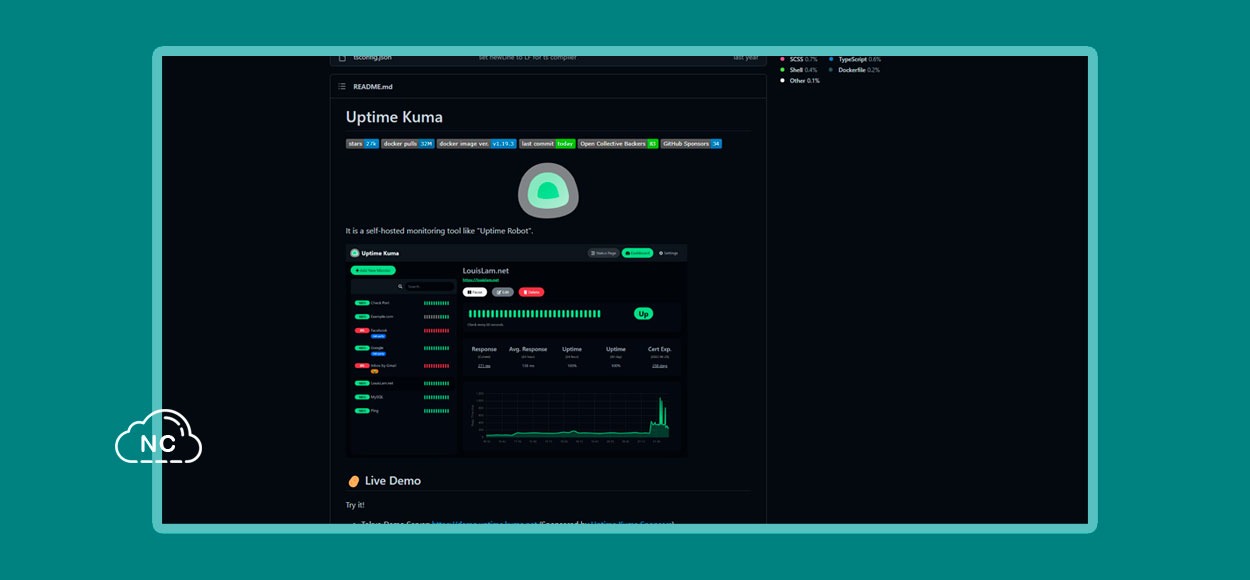Click the "Try it!" text
This screenshot has height=580, width=1250.
(355, 505)
